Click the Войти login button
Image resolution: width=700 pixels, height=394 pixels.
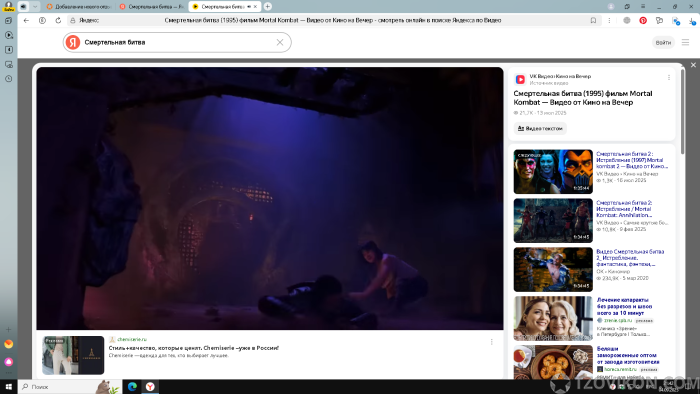(663, 42)
